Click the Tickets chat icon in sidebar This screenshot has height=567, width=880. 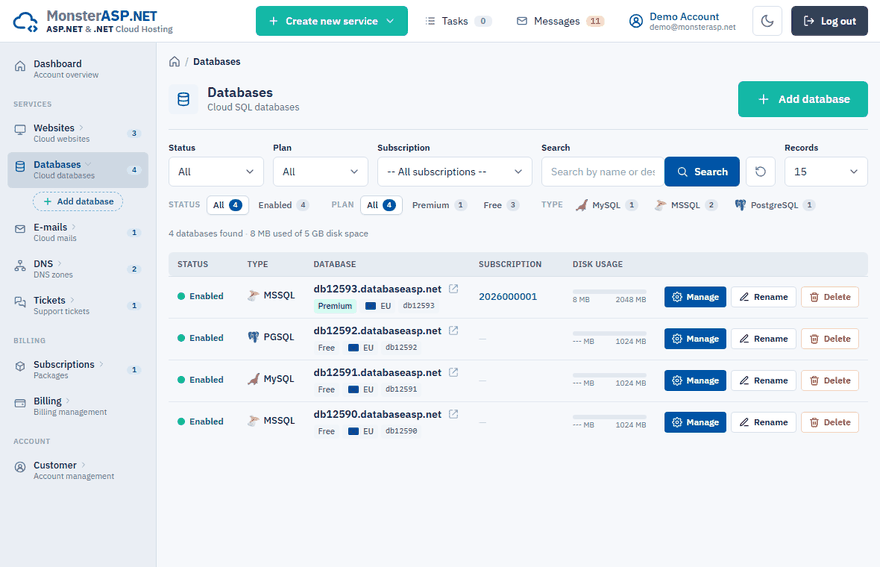tap(20, 303)
